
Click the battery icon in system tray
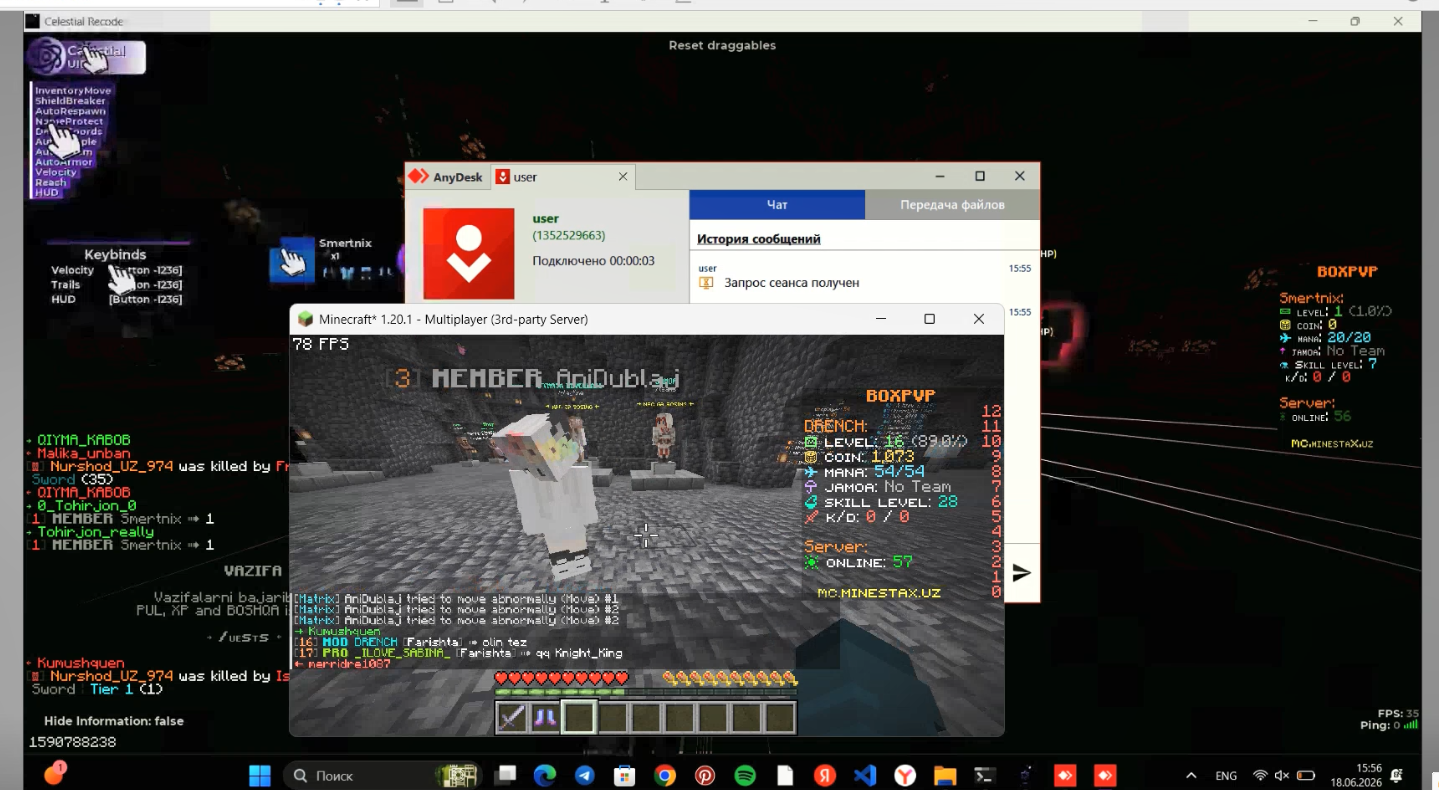pos(1305,775)
